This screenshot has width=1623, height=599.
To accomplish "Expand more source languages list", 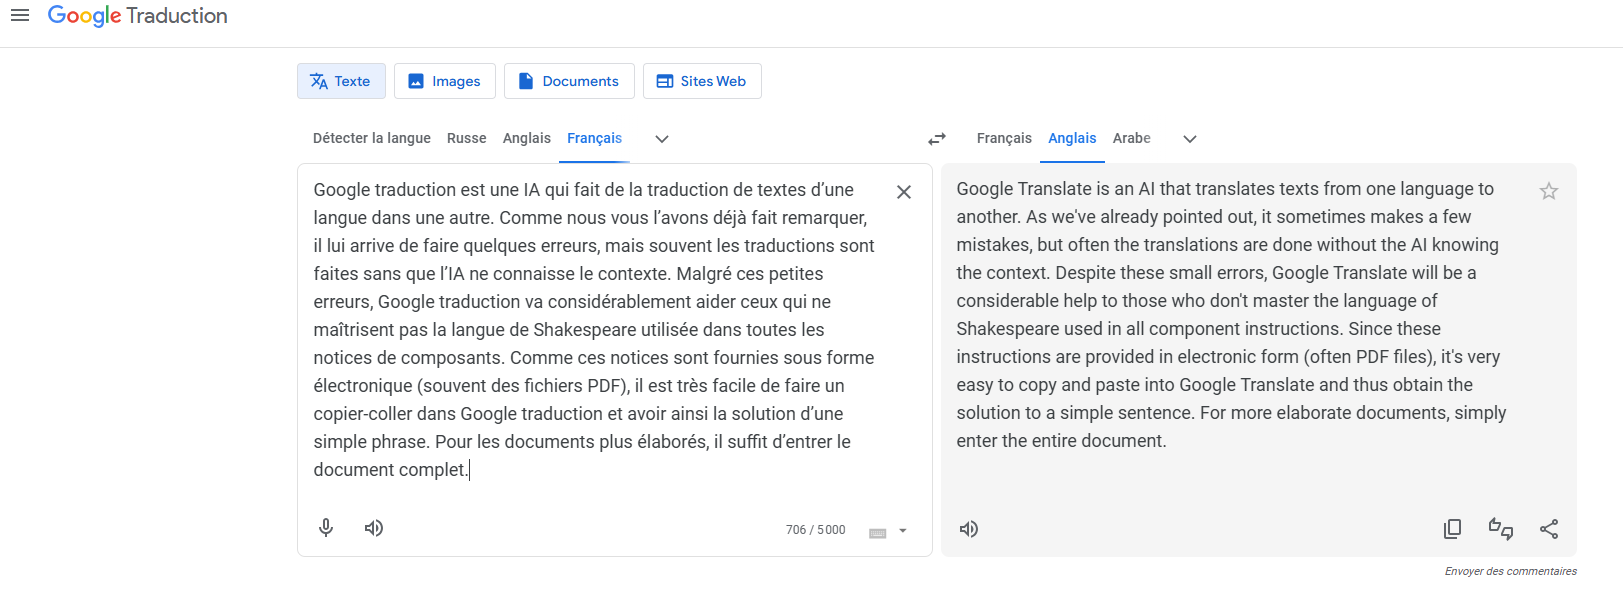I will pyautogui.click(x=662, y=139).
